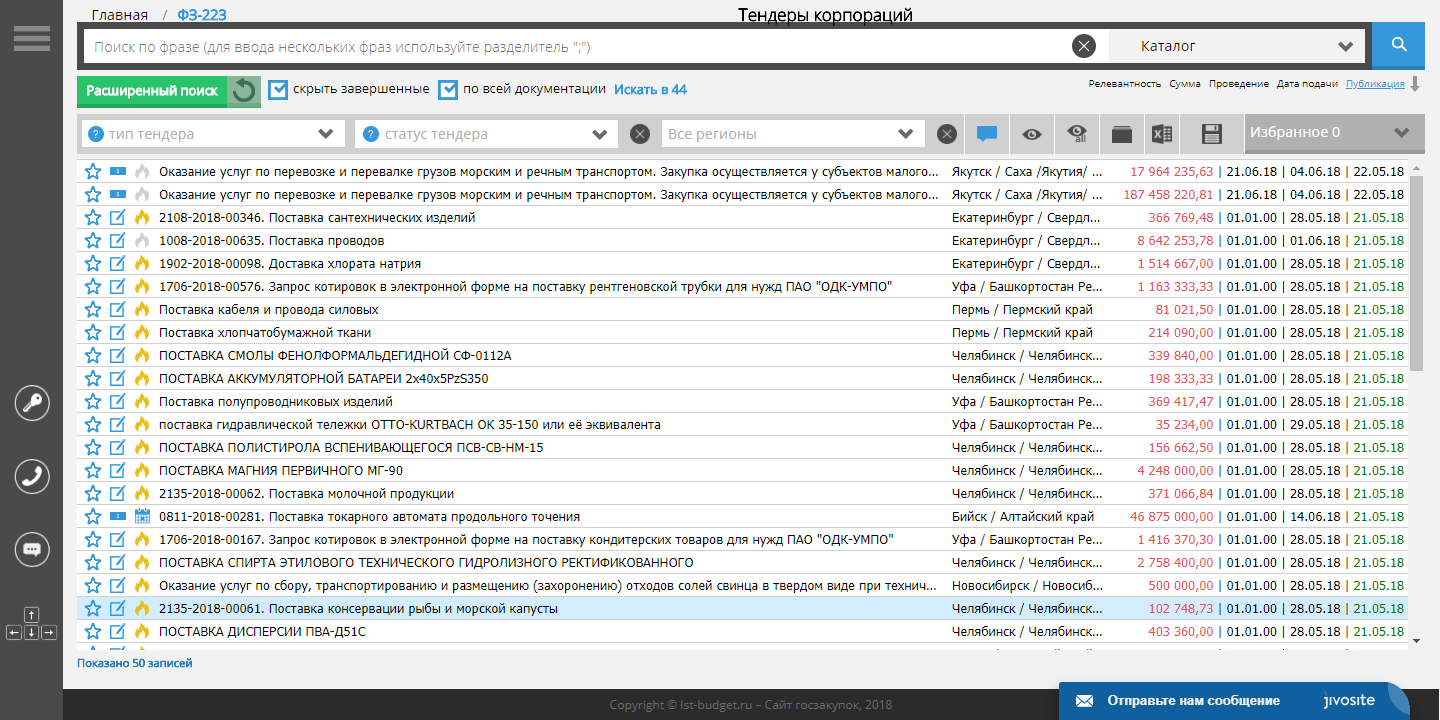Click the 'Искать в 44' link
This screenshot has height=720, width=1440.
(650, 89)
